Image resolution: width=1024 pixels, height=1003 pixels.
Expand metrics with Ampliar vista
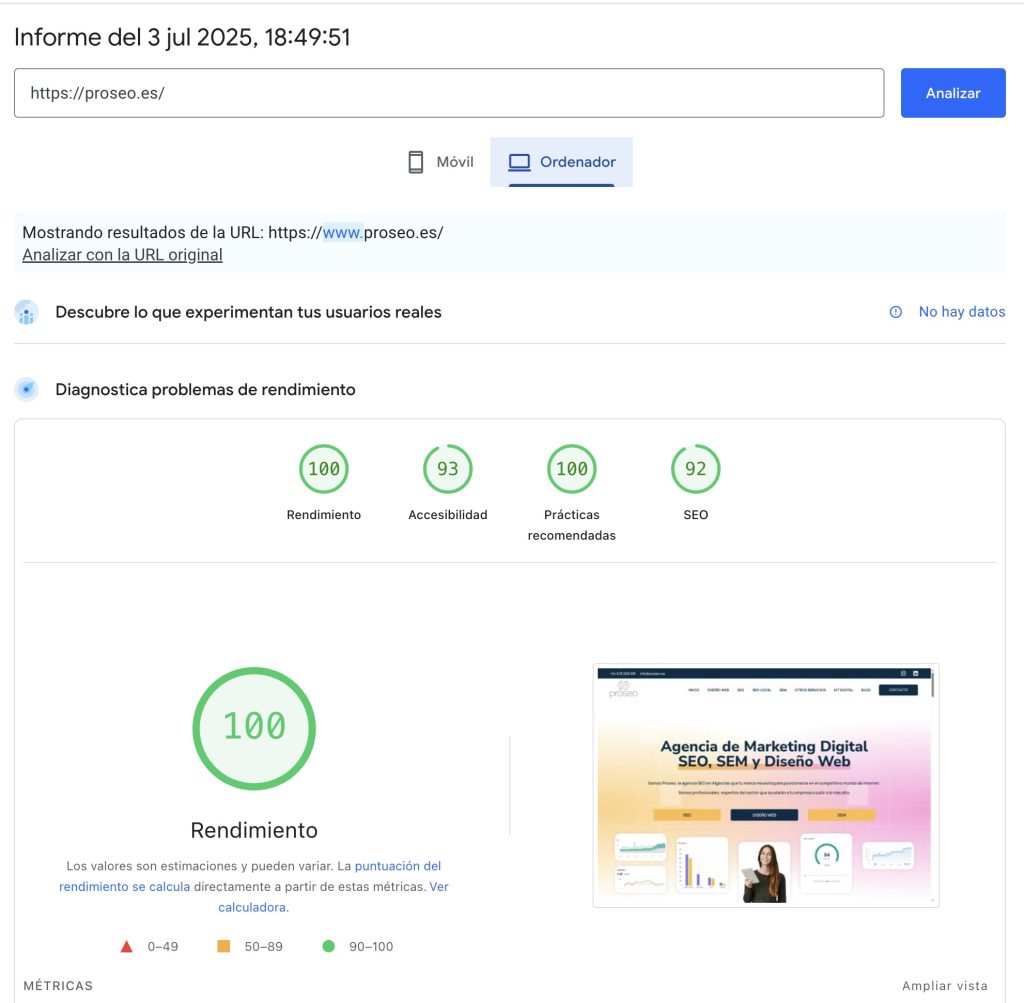pyautogui.click(x=944, y=985)
